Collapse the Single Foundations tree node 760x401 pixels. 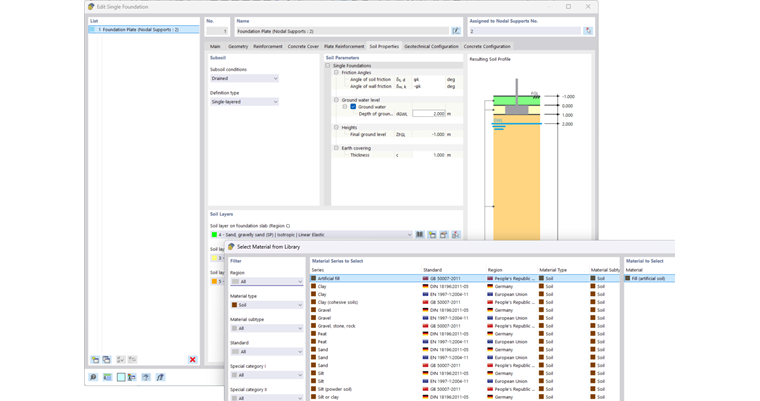point(328,65)
